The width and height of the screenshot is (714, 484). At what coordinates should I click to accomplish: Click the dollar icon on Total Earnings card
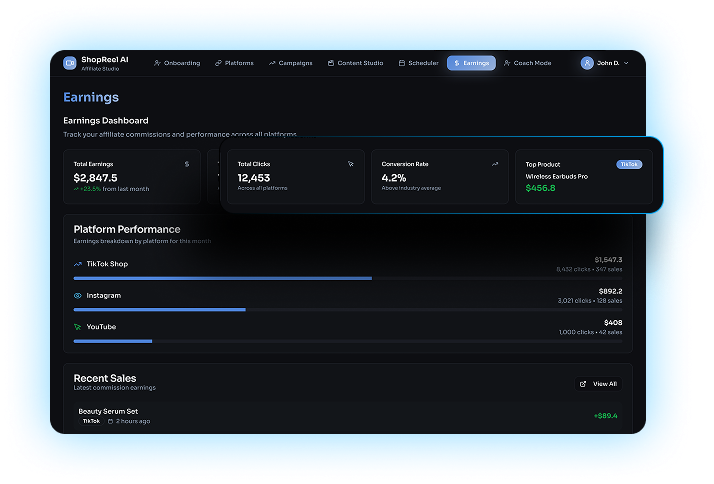(x=186, y=164)
